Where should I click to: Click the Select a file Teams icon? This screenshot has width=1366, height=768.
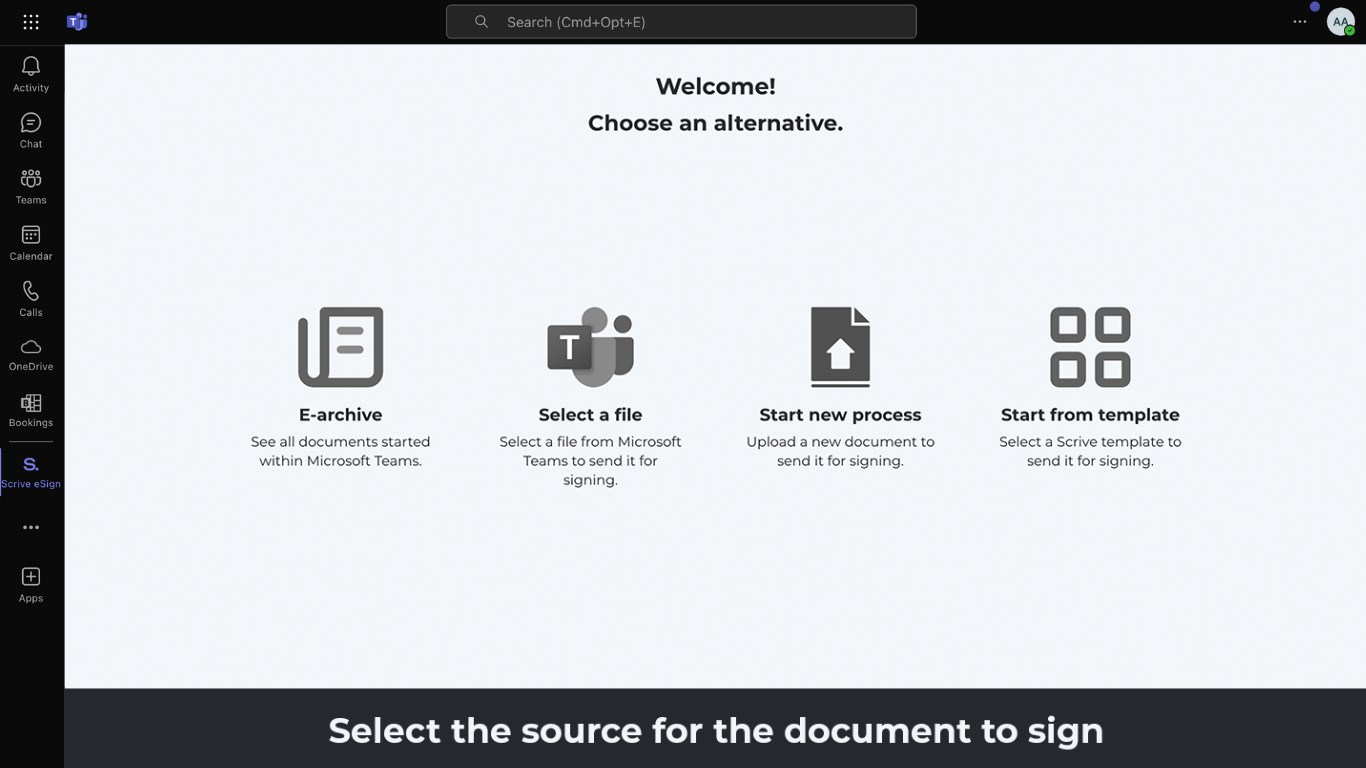point(590,347)
